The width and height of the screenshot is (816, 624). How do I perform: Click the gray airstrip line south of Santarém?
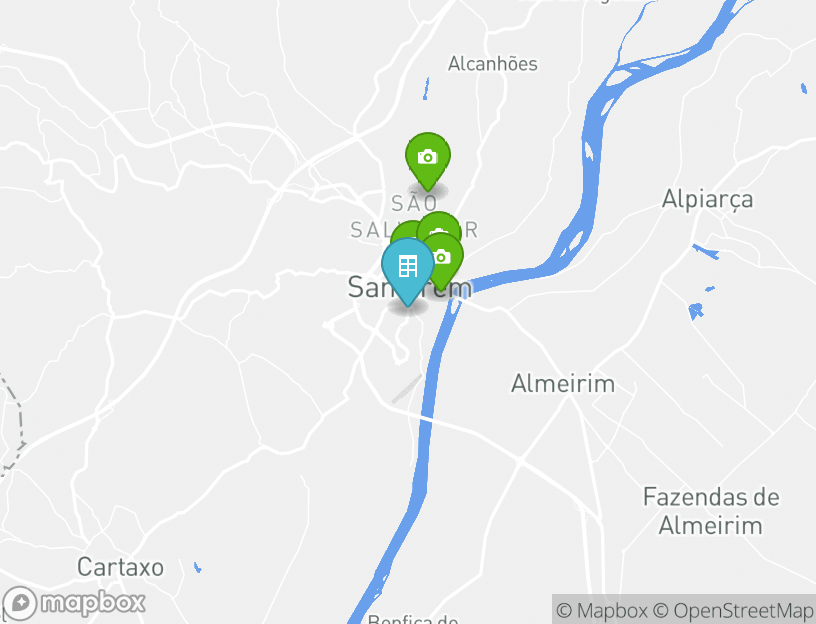point(406,388)
